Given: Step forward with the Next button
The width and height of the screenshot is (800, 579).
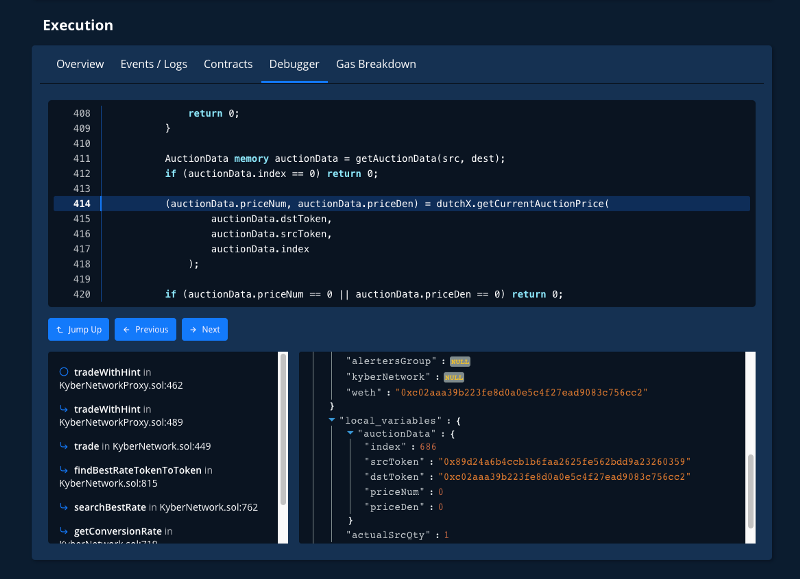Looking at the screenshot, I should click(x=204, y=329).
